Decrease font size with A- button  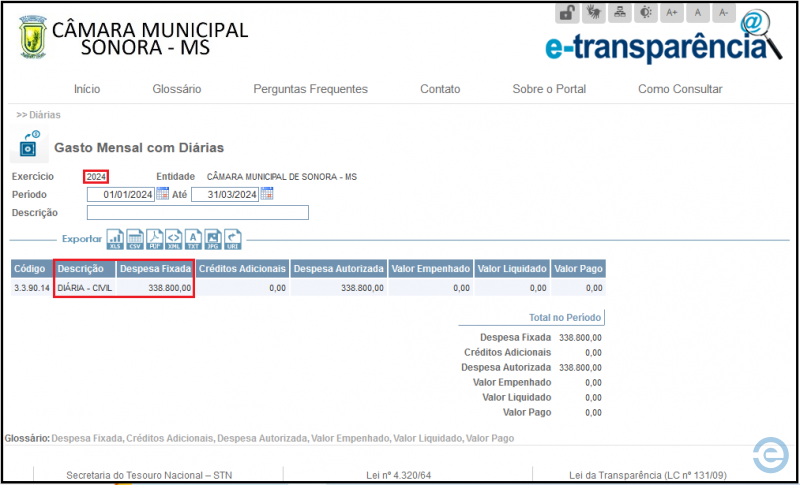(723, 13)
